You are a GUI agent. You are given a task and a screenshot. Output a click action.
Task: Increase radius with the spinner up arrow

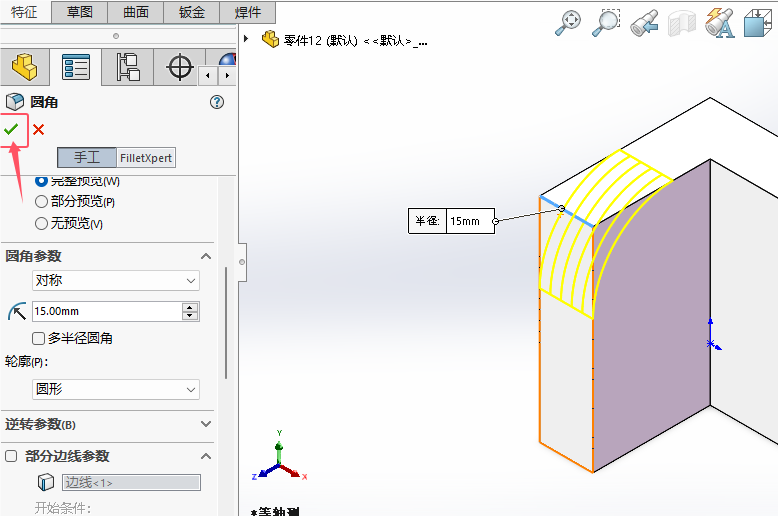point(190,307)
